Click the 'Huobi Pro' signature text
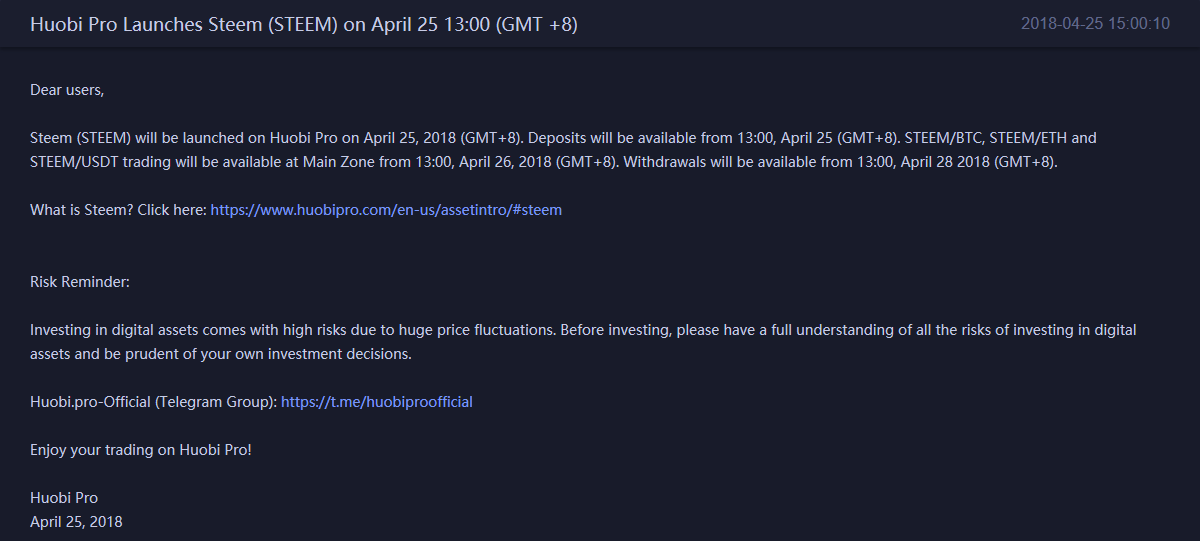Image resolution: width=1200 pixels, height=541 pixels. click(x=64, y=498)
